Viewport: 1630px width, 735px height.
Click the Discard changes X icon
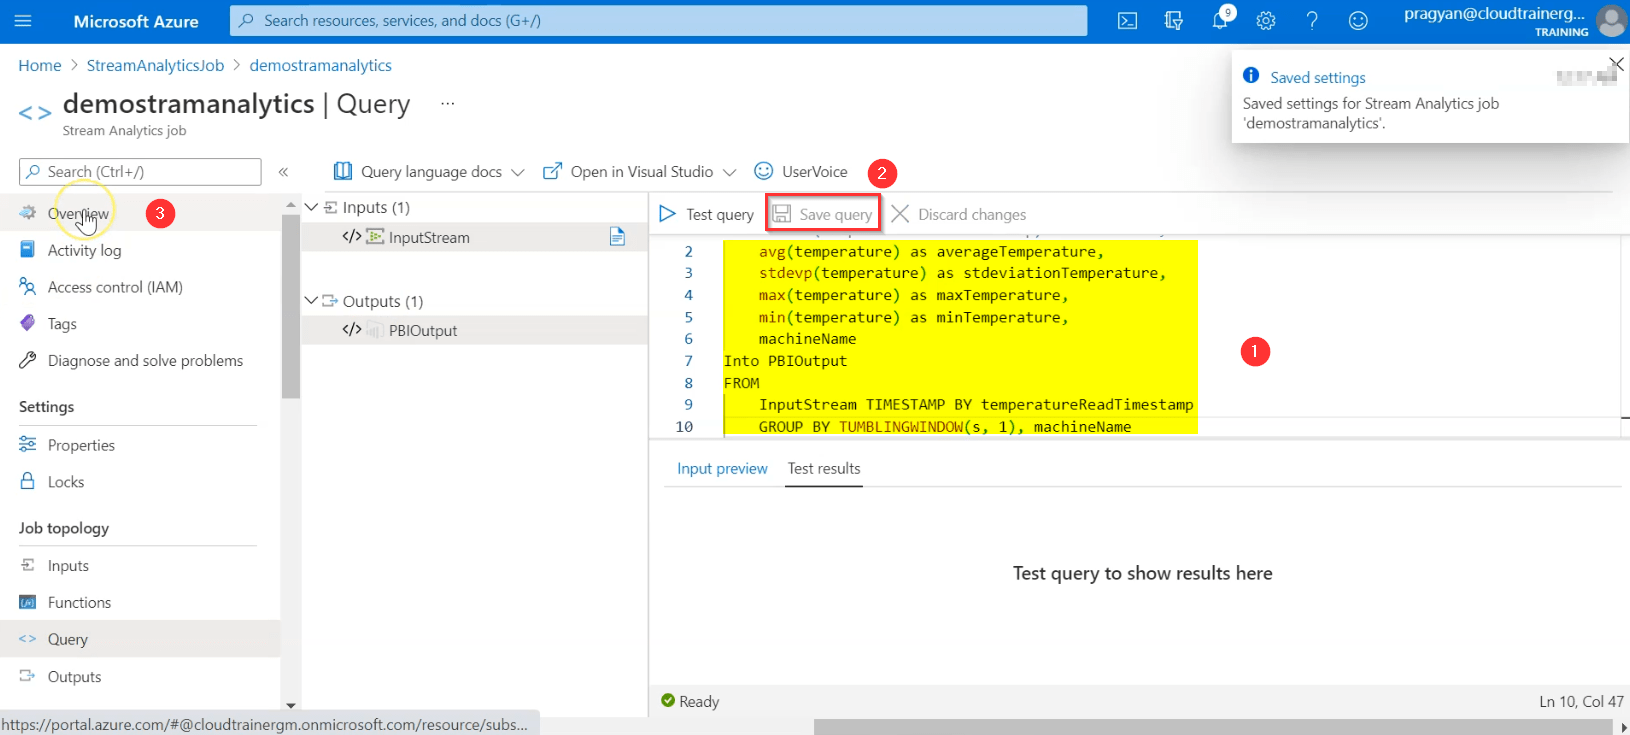tap(900, 214)
